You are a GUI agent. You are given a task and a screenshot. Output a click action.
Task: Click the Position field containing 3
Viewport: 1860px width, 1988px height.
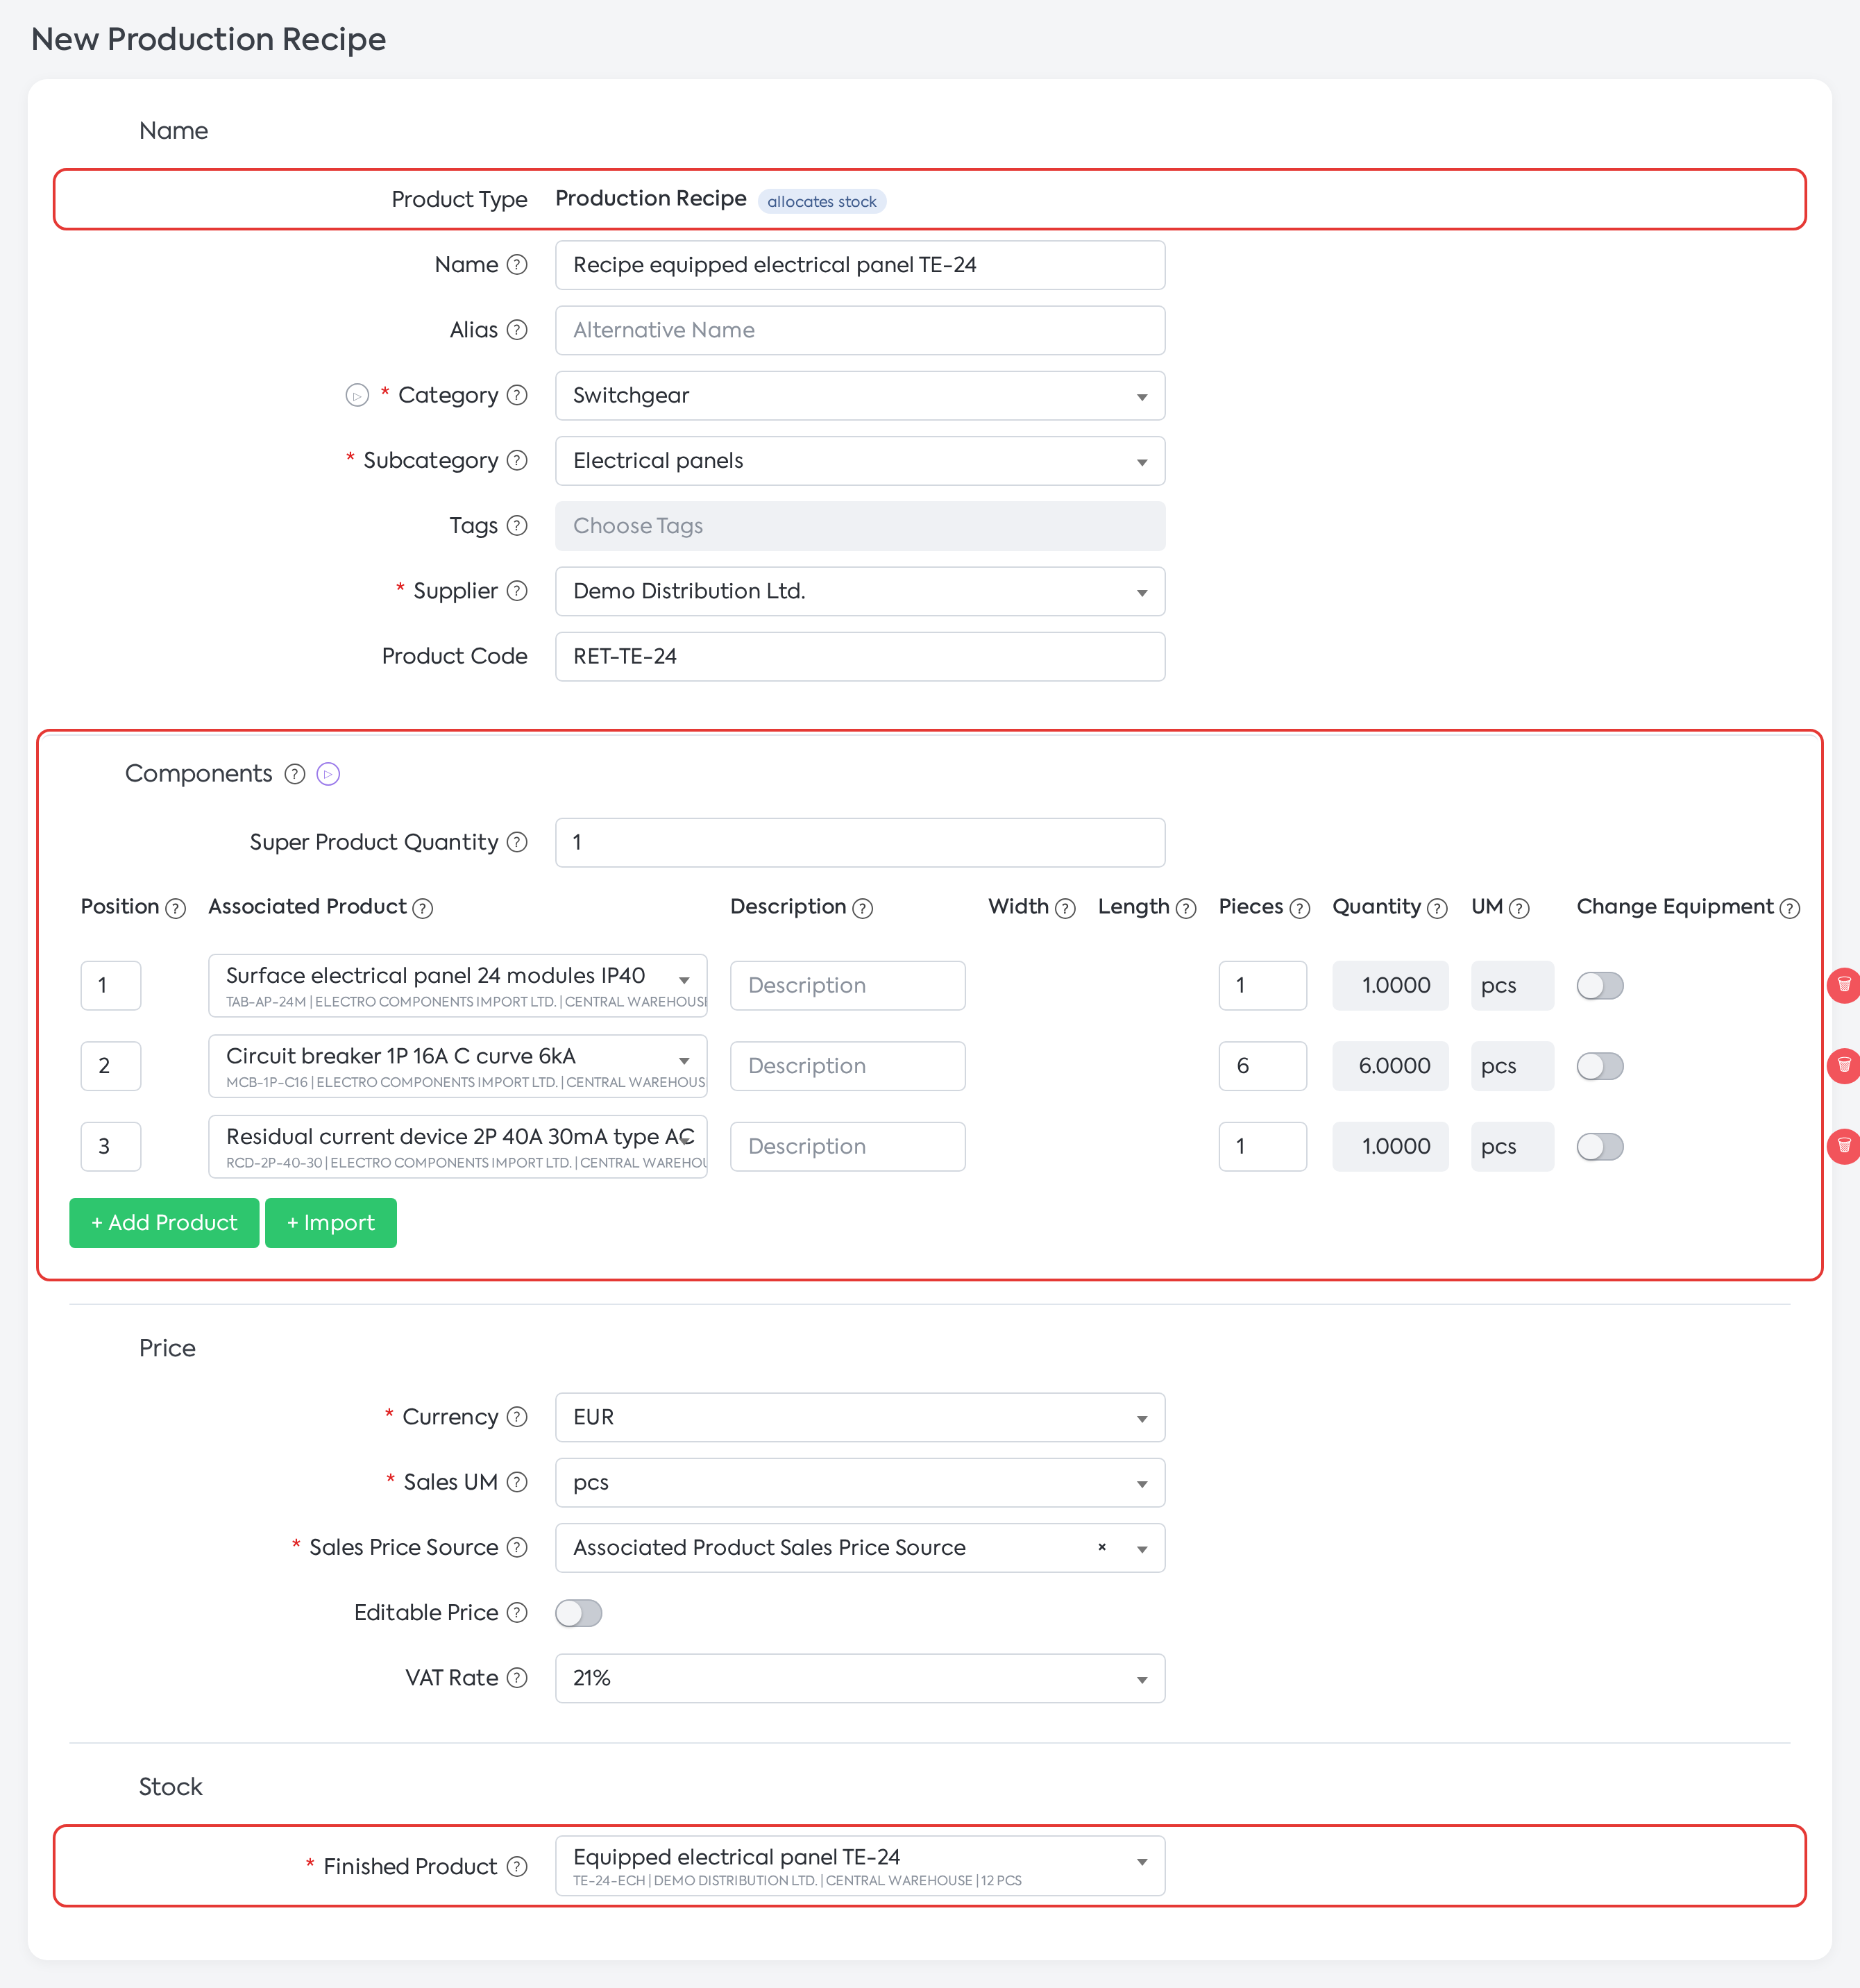pyautogui.click(x=110, y=1147)
